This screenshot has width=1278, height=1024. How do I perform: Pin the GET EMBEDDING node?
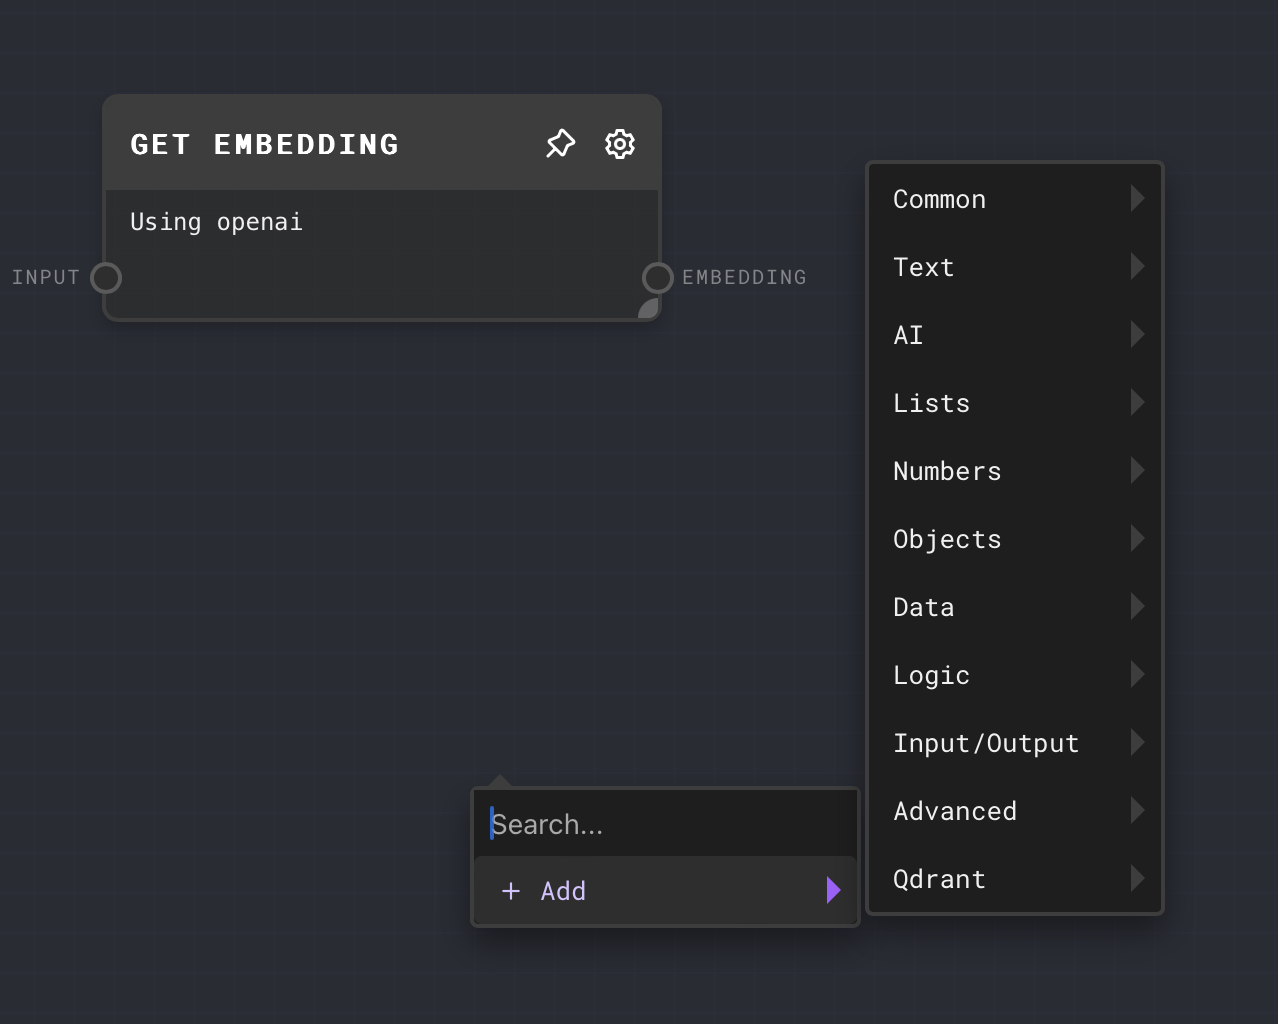tap(560, 144)
